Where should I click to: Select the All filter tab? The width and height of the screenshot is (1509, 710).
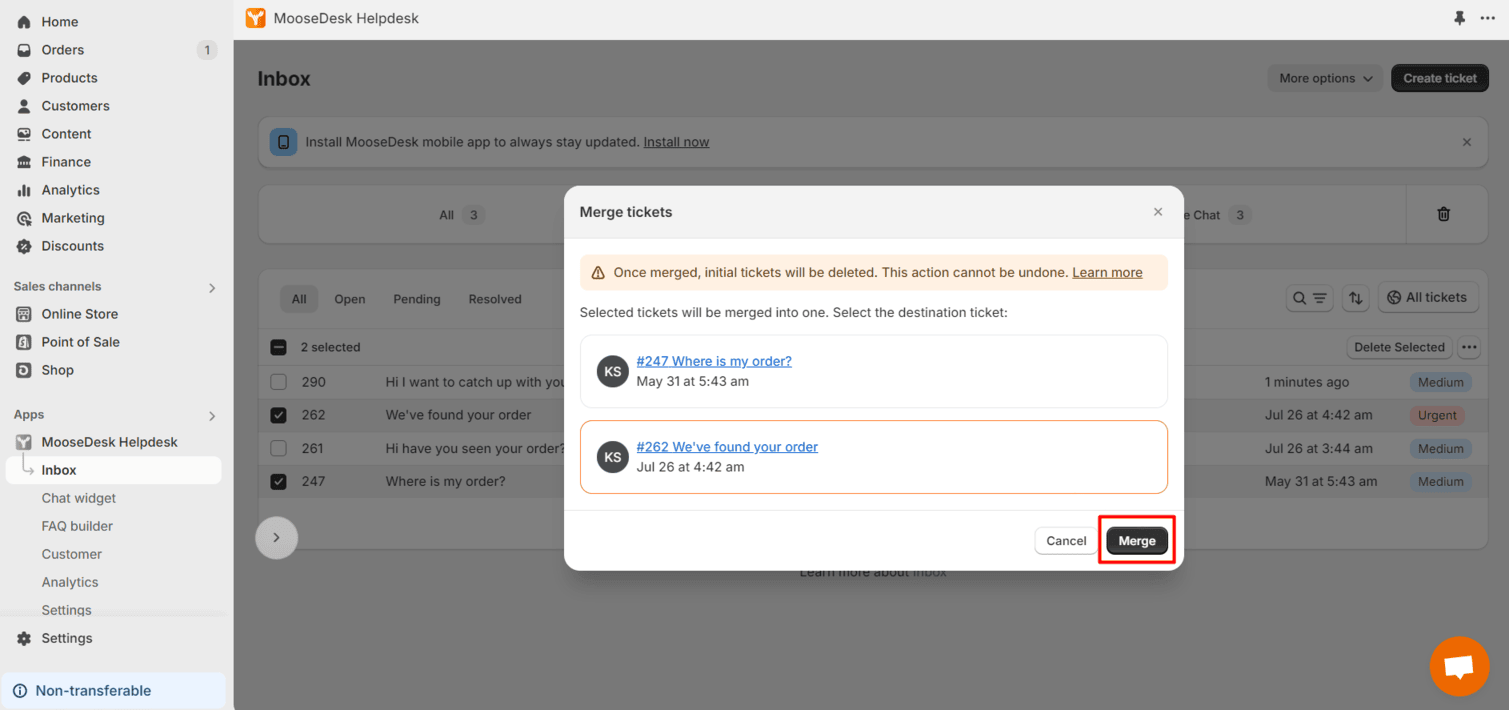[299, 299]
